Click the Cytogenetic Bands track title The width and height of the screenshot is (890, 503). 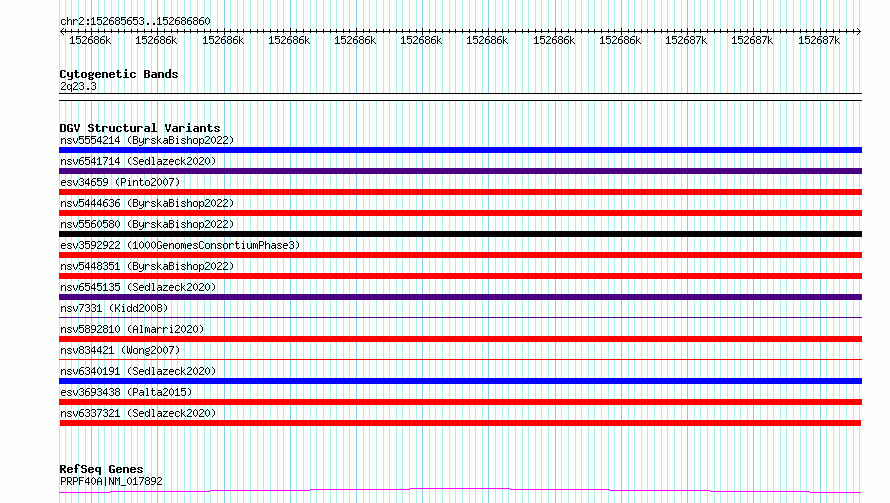coord(119,74)
